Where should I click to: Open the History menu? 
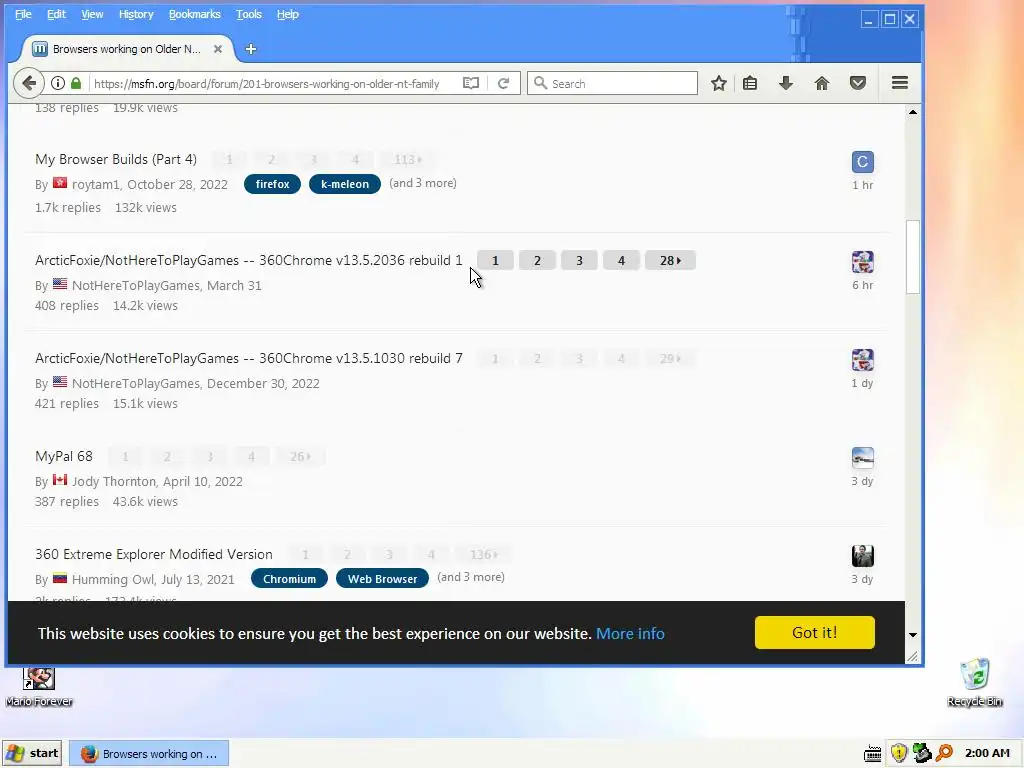(x=136, y=14)
